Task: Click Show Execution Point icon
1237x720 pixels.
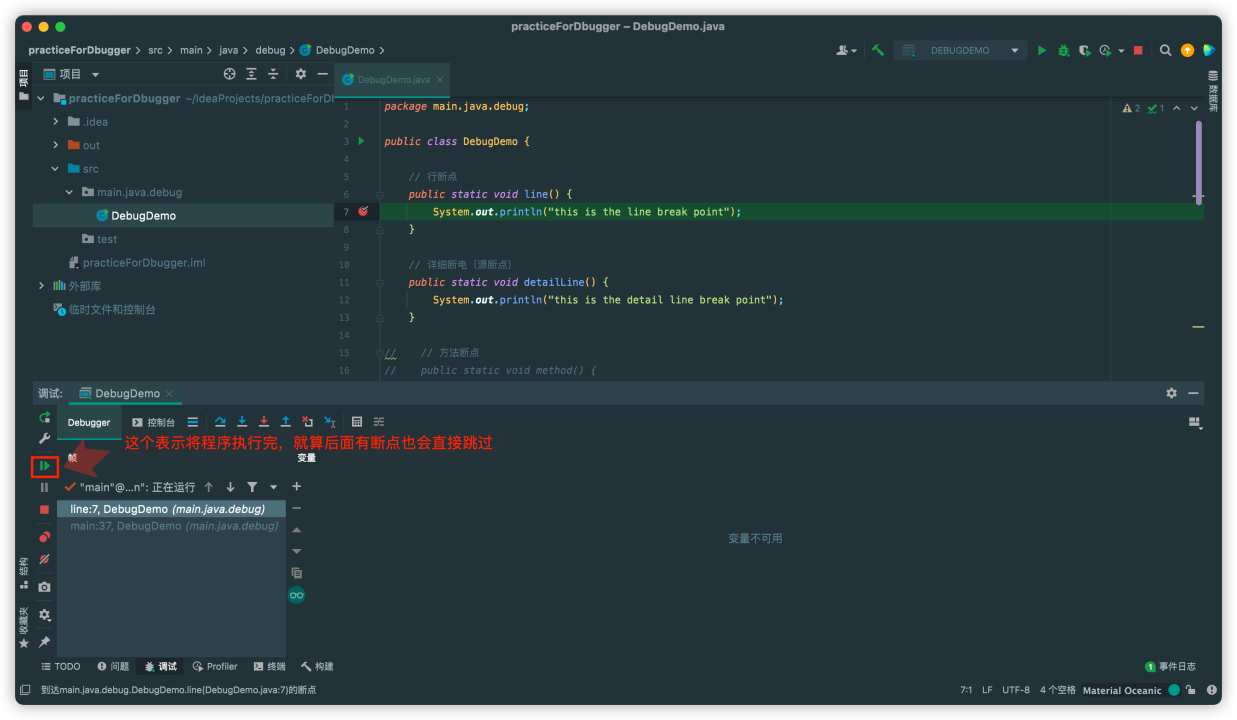Action: click(x=193, y=422)
